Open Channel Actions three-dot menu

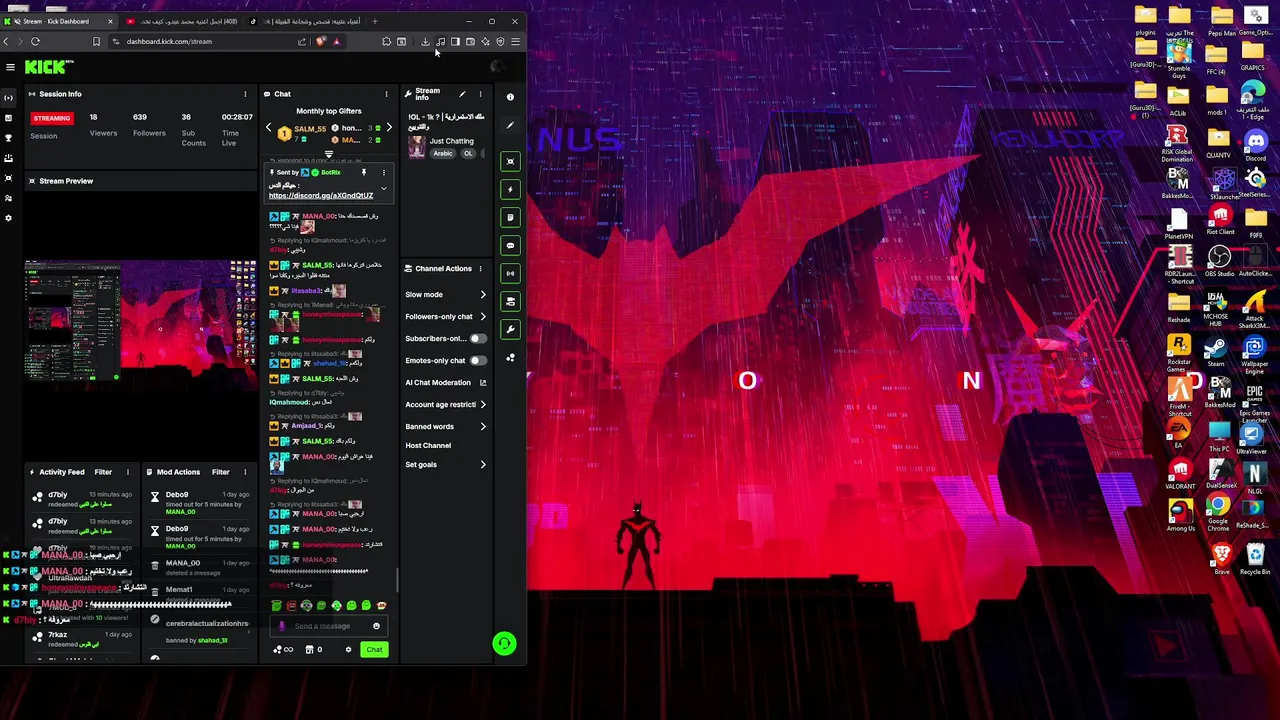pos(480,268)
